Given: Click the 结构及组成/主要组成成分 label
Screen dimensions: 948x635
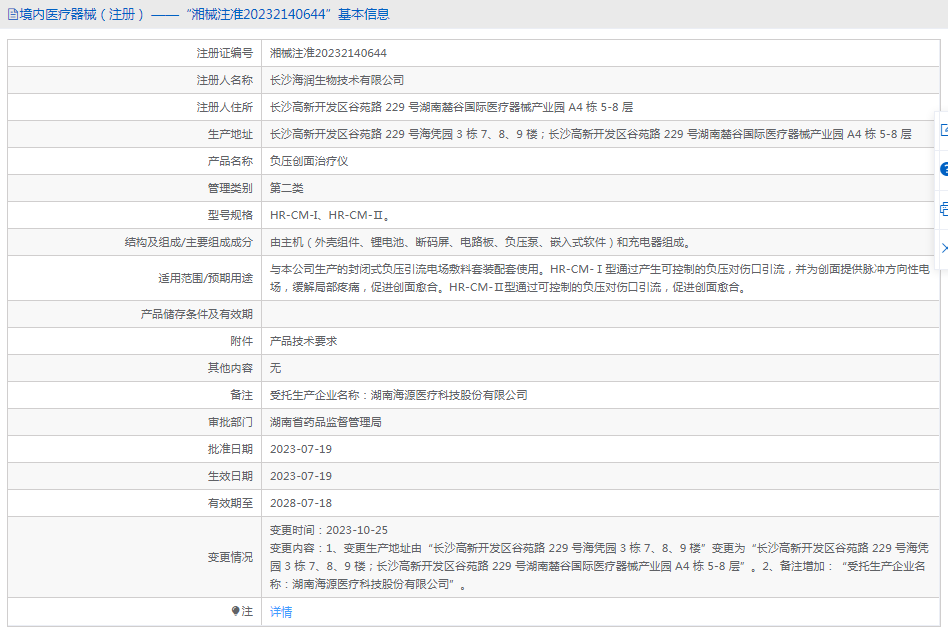Looking at the screenshot, I should tap(189, 243).
